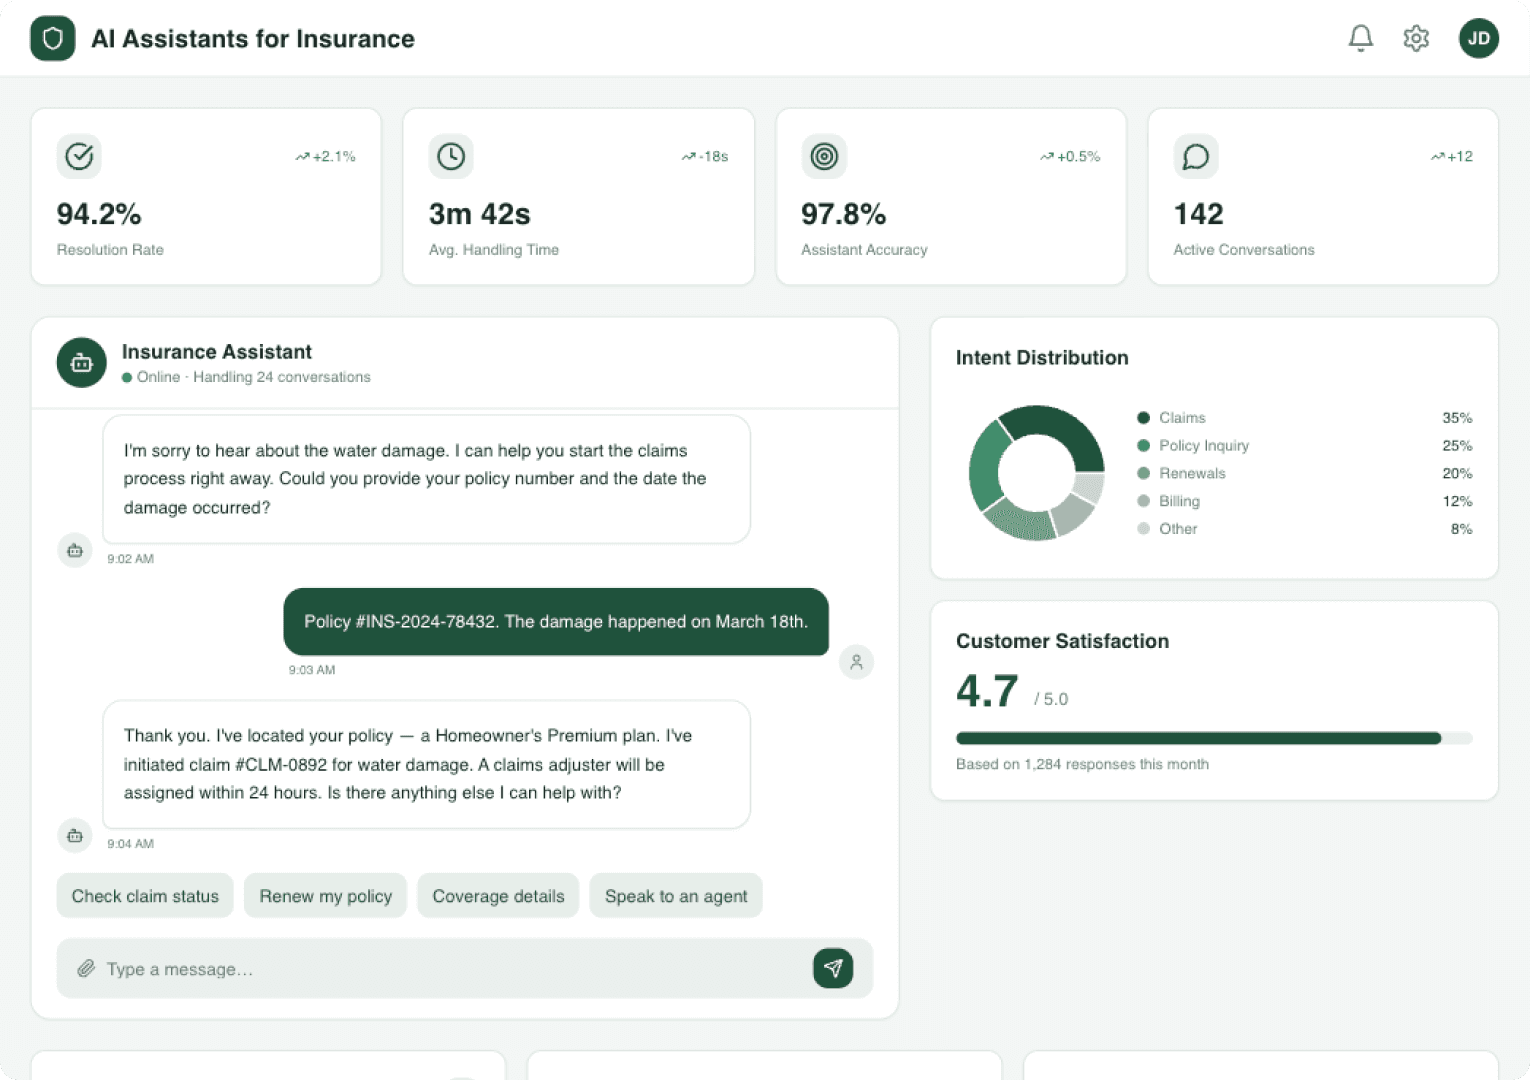
Task: Click the paperclip attachment icon
Action: (86, 968)
